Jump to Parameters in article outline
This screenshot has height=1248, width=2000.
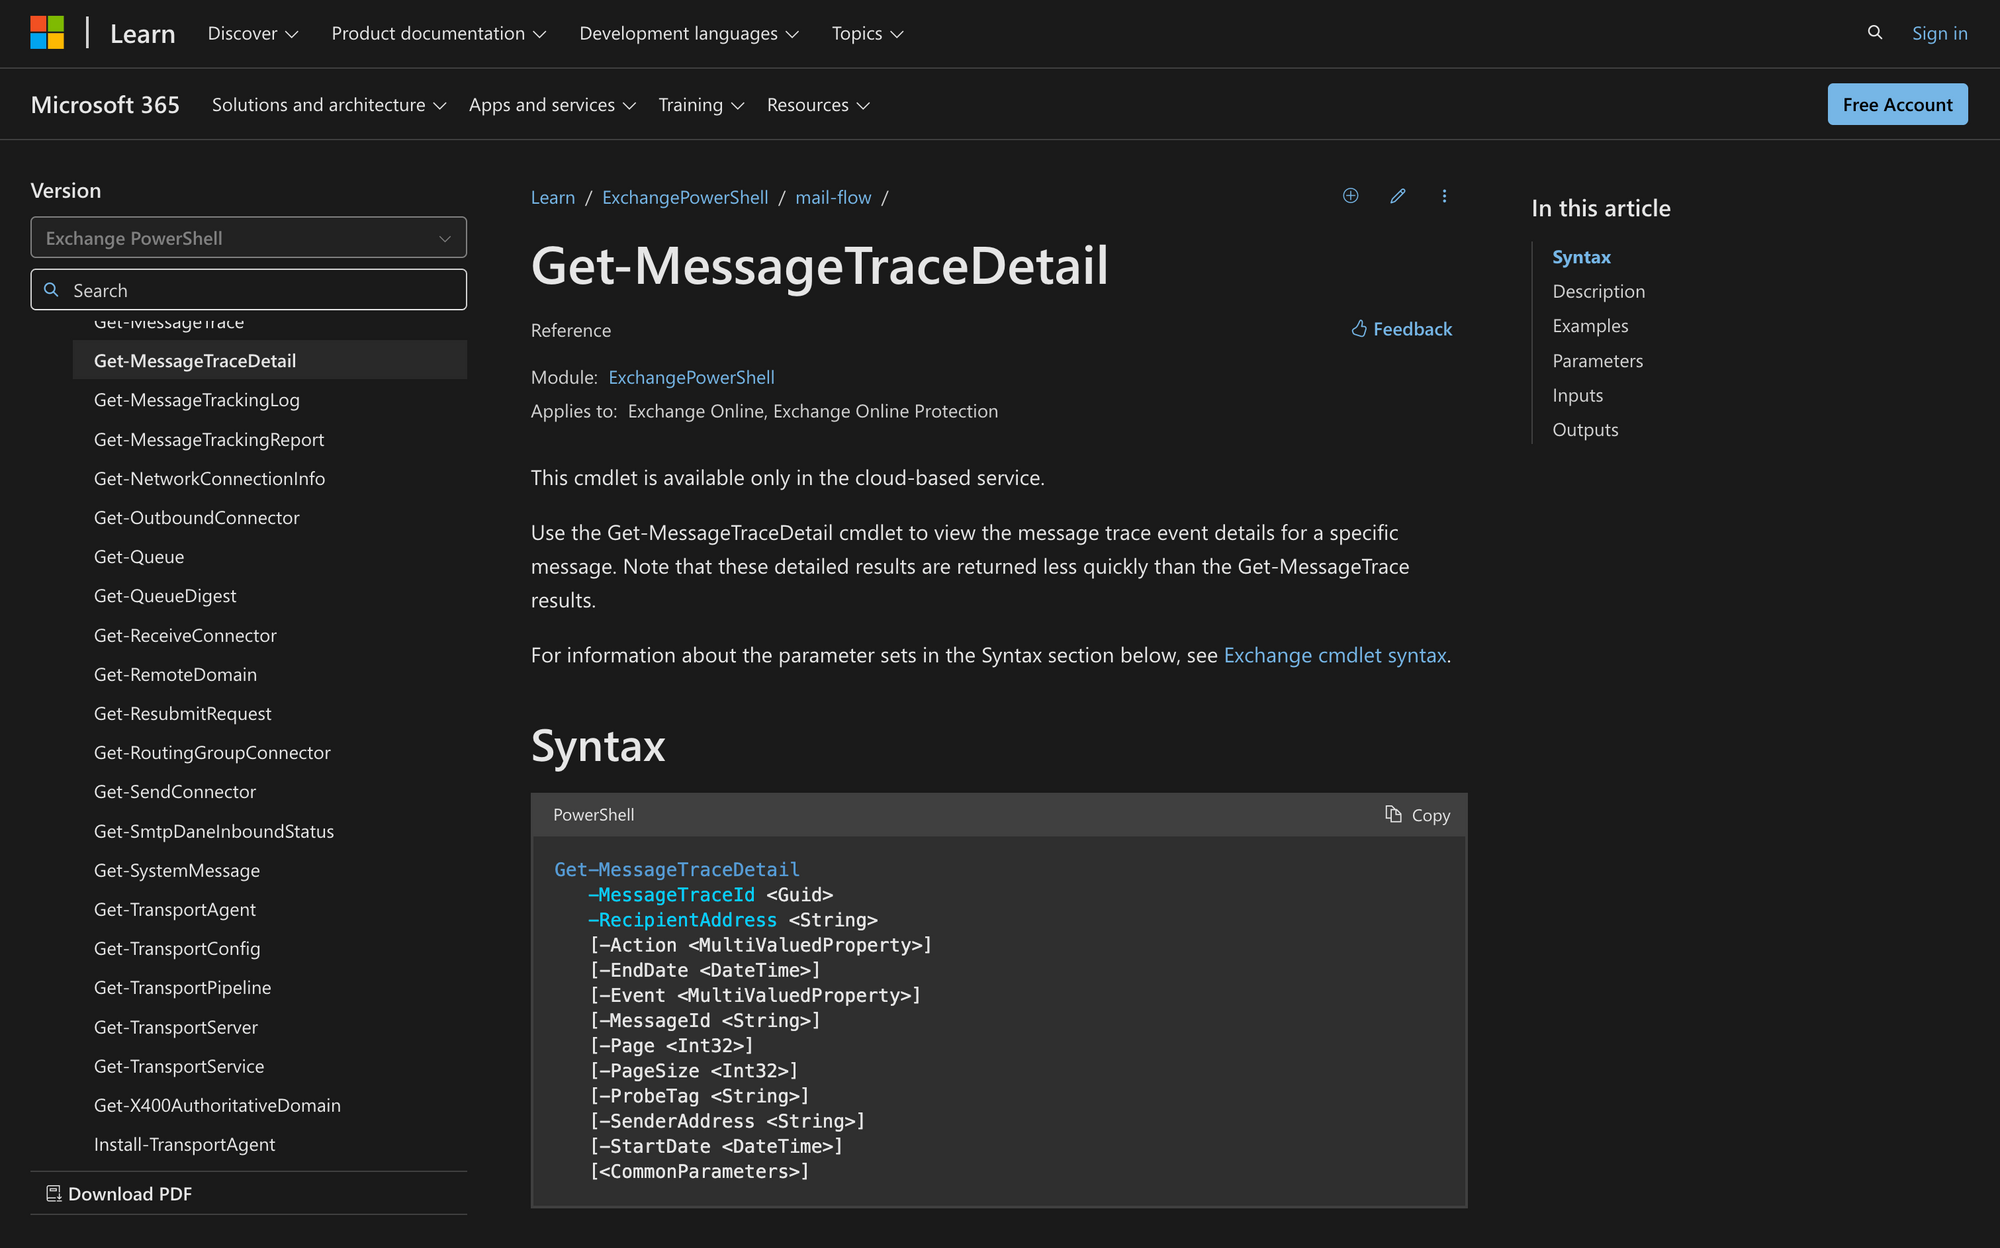(x=1597, y=361)
